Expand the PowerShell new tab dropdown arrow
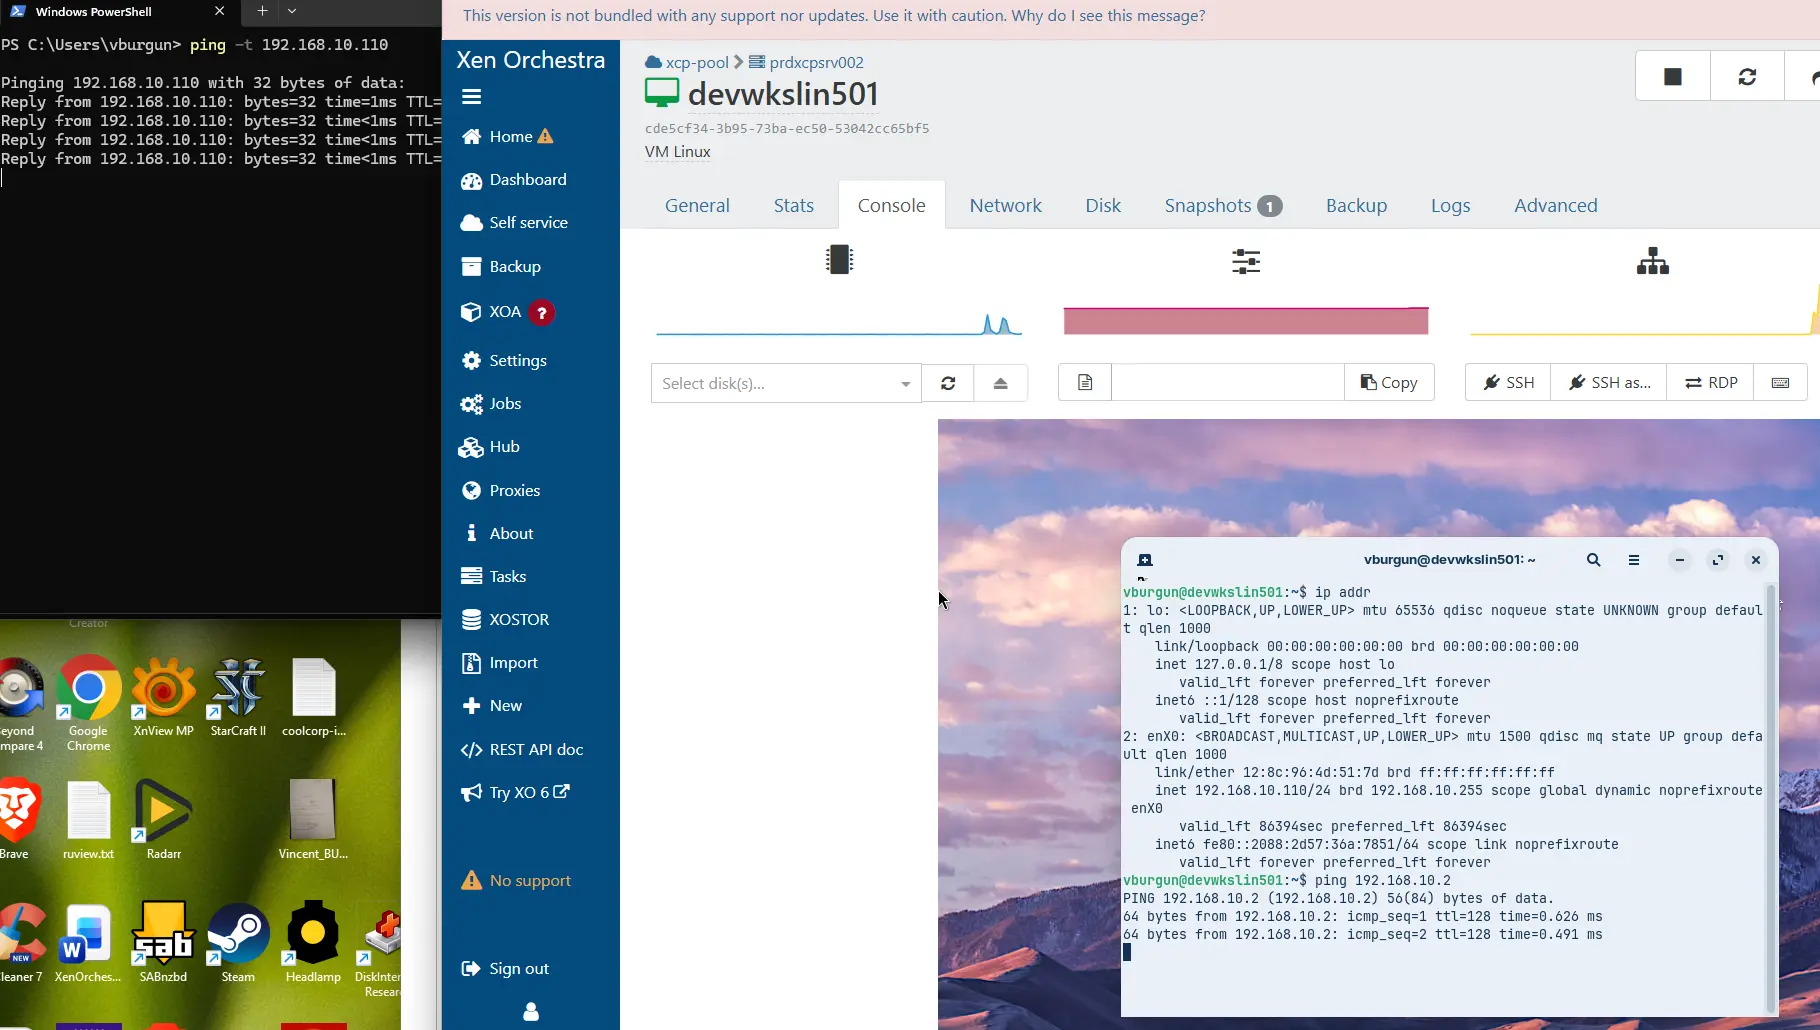 coord(292,11)
